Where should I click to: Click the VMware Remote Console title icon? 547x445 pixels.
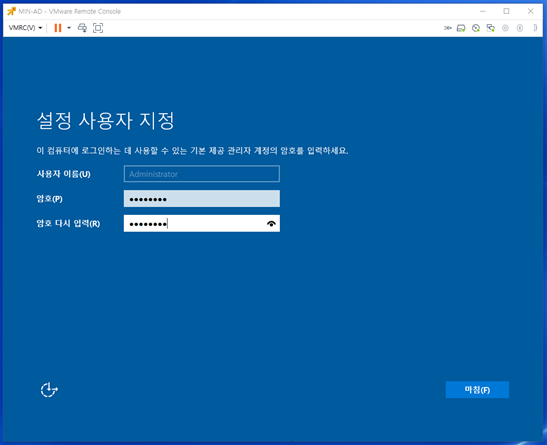tap(11, 11)
